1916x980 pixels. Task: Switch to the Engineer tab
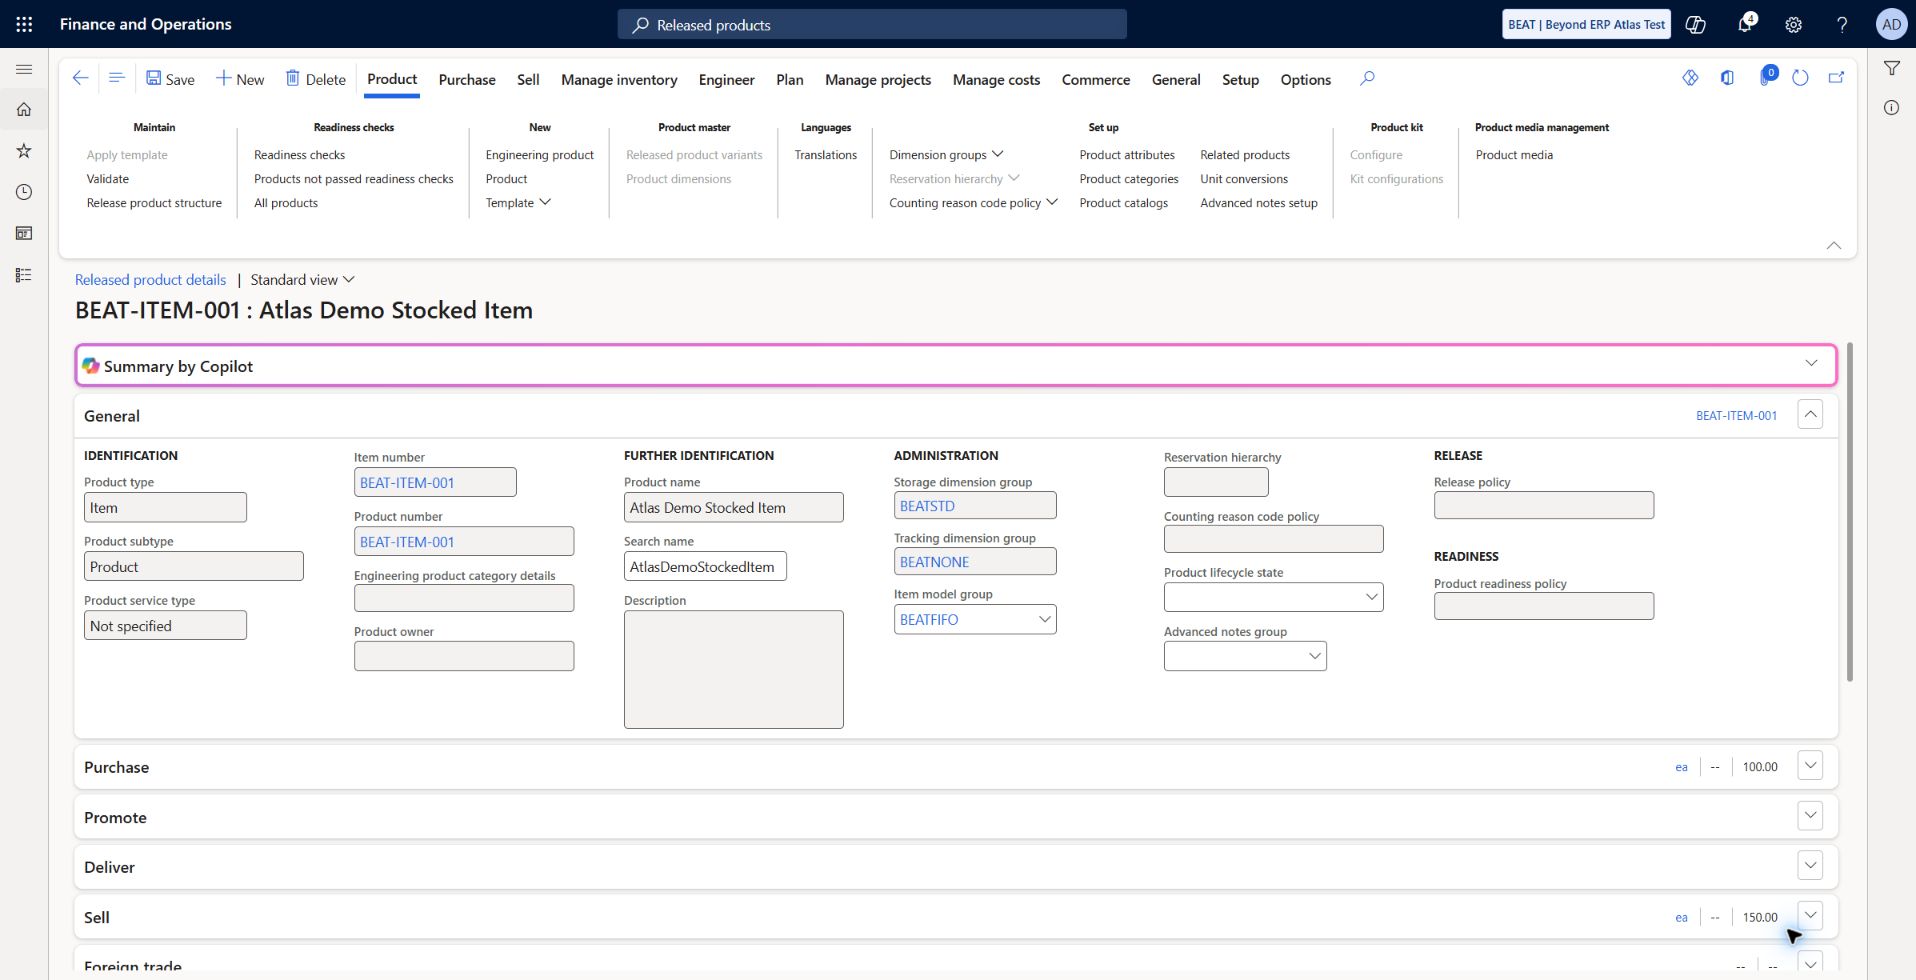(x=726, y=80)
